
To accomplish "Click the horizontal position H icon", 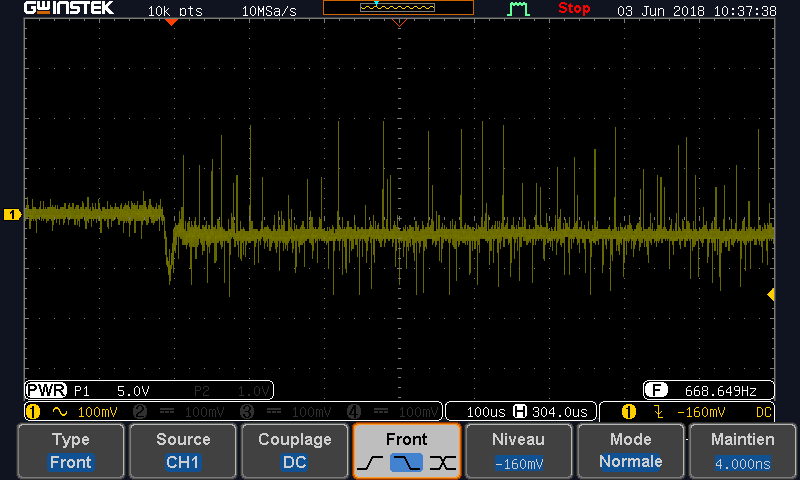I will point(520,412).
